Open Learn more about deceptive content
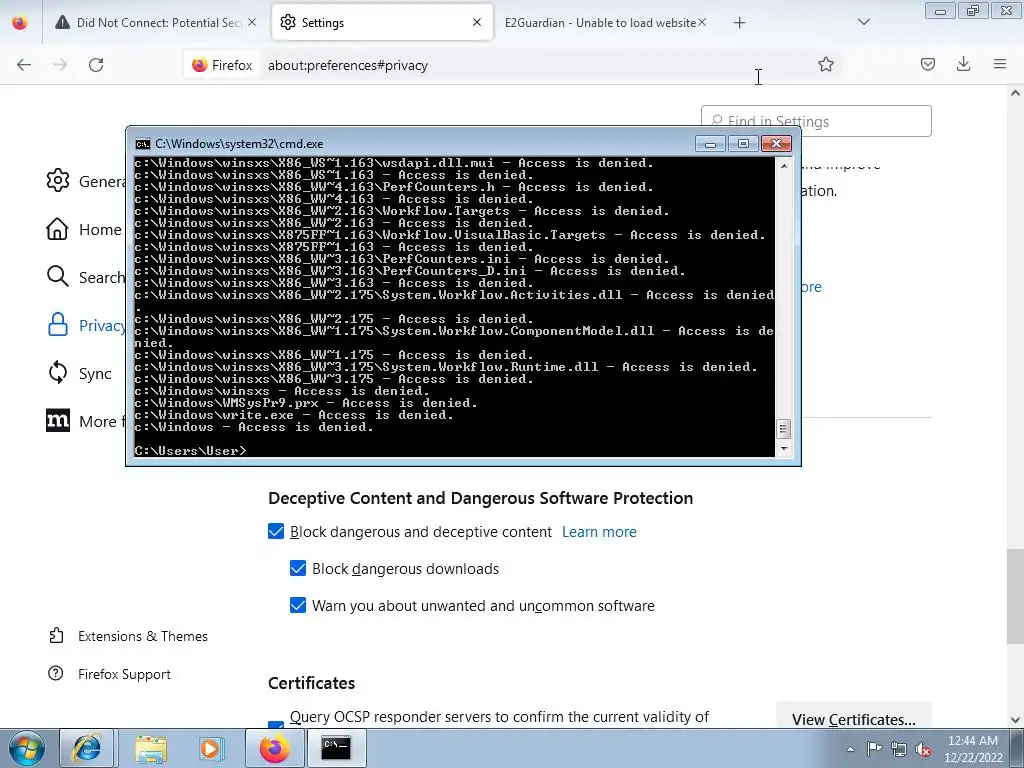The image size is (1024, 768). 599,532
